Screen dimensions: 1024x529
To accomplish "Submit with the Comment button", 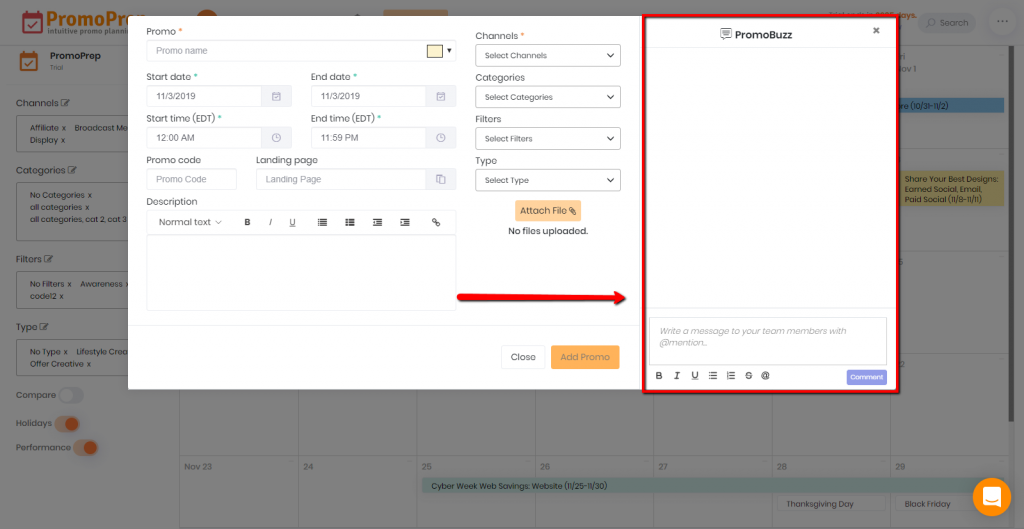I will pos(867,377).
